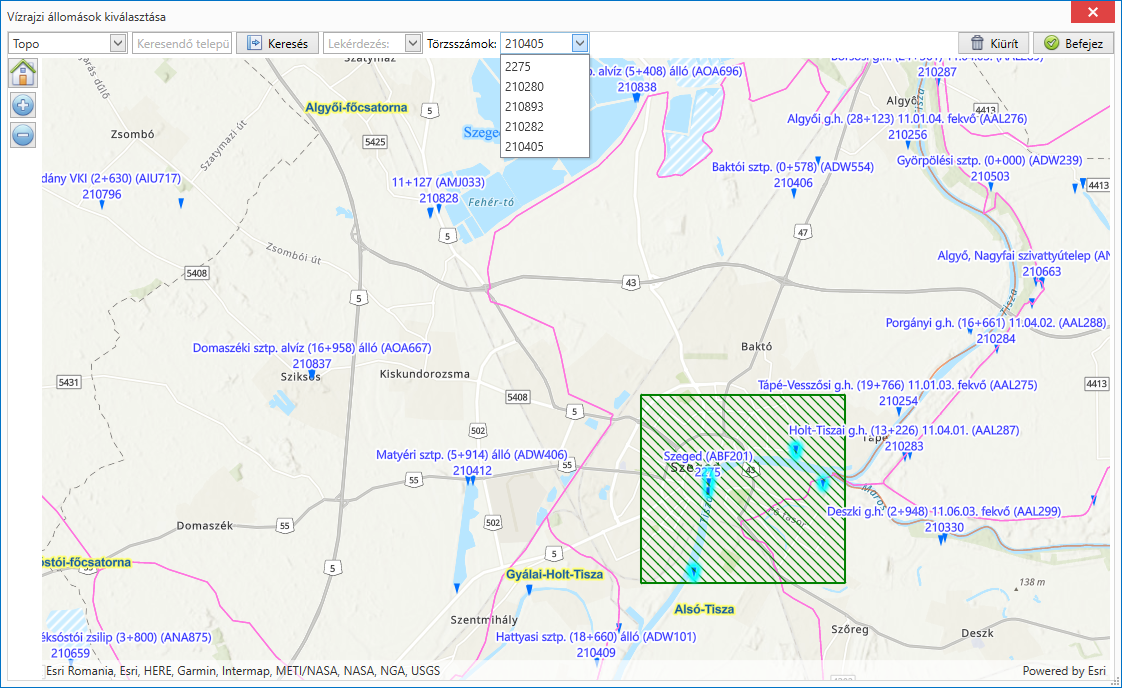Screen dimensions: 1122x688
Task: Click the Holt-Tiszai g.h. (13+226) label
Action: (904, 430)
